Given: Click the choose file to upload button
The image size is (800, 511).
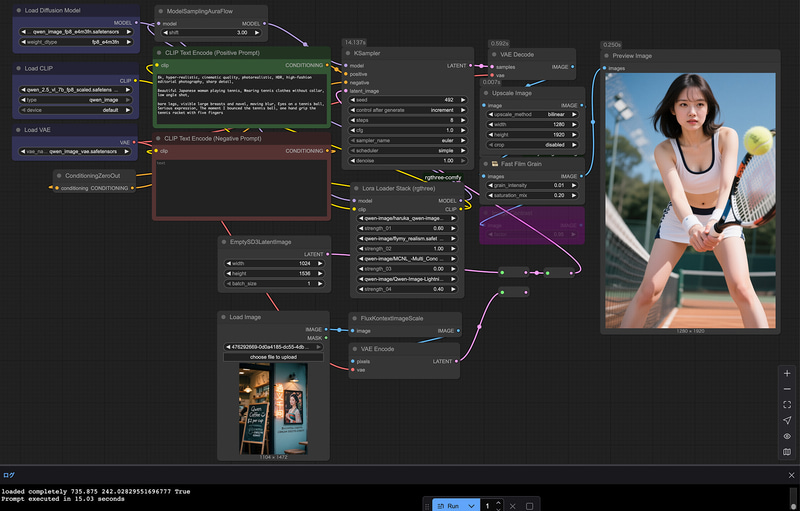Looking at the screenshot, I should pos(273,357).
